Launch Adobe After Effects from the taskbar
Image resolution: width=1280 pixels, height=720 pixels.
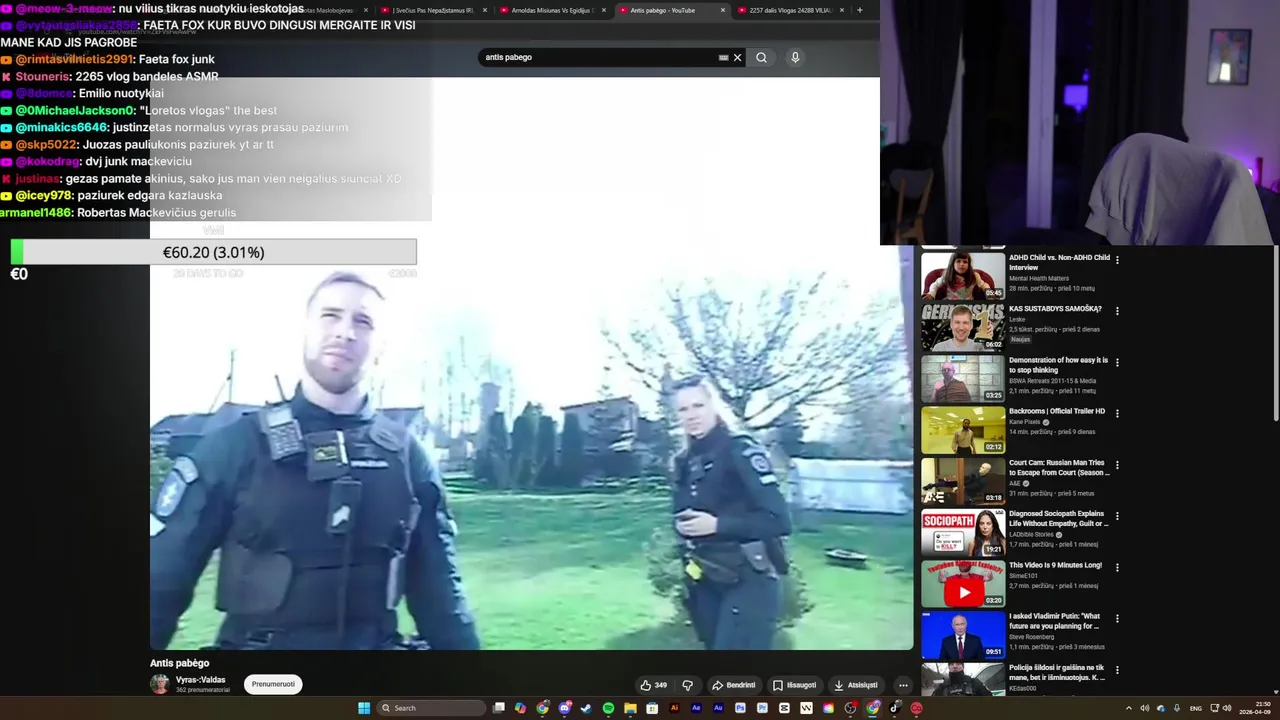click(x=696, y=708)
